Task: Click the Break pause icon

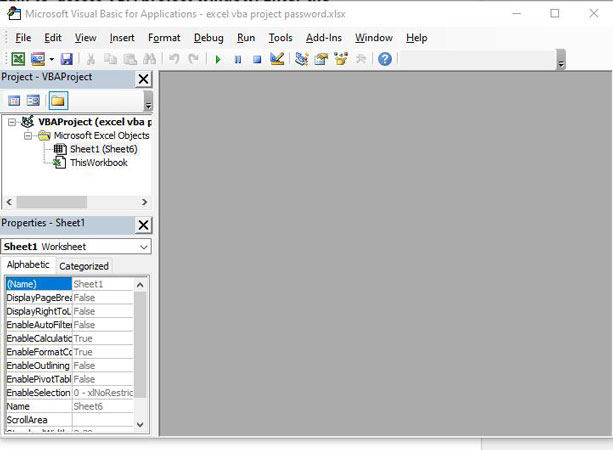Action: coord(238,59)
